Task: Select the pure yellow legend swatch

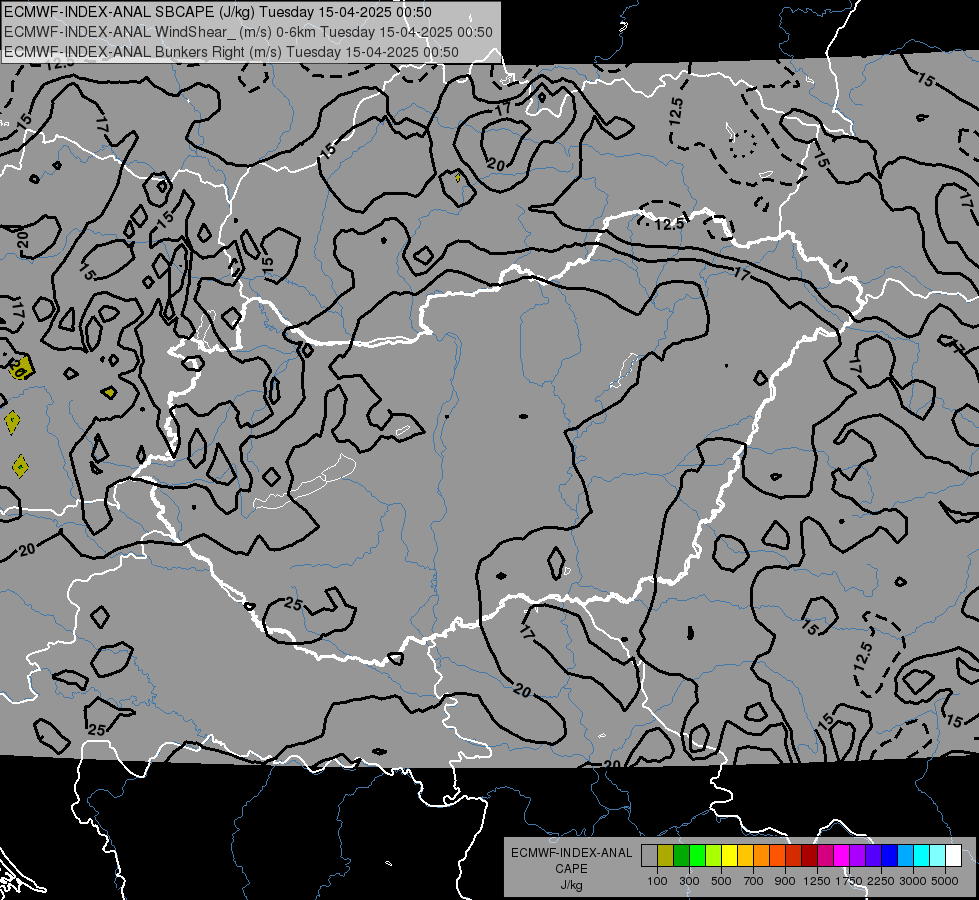Action: (x=729, y=855)
